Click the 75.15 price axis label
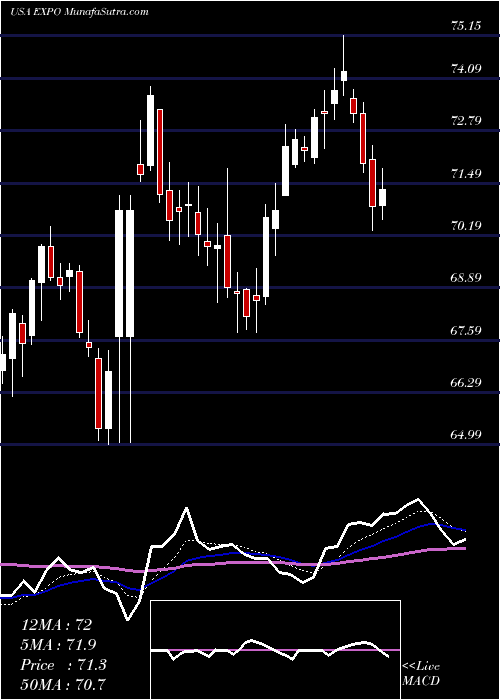This screenshot has height=700, width=500. point(466,26)
